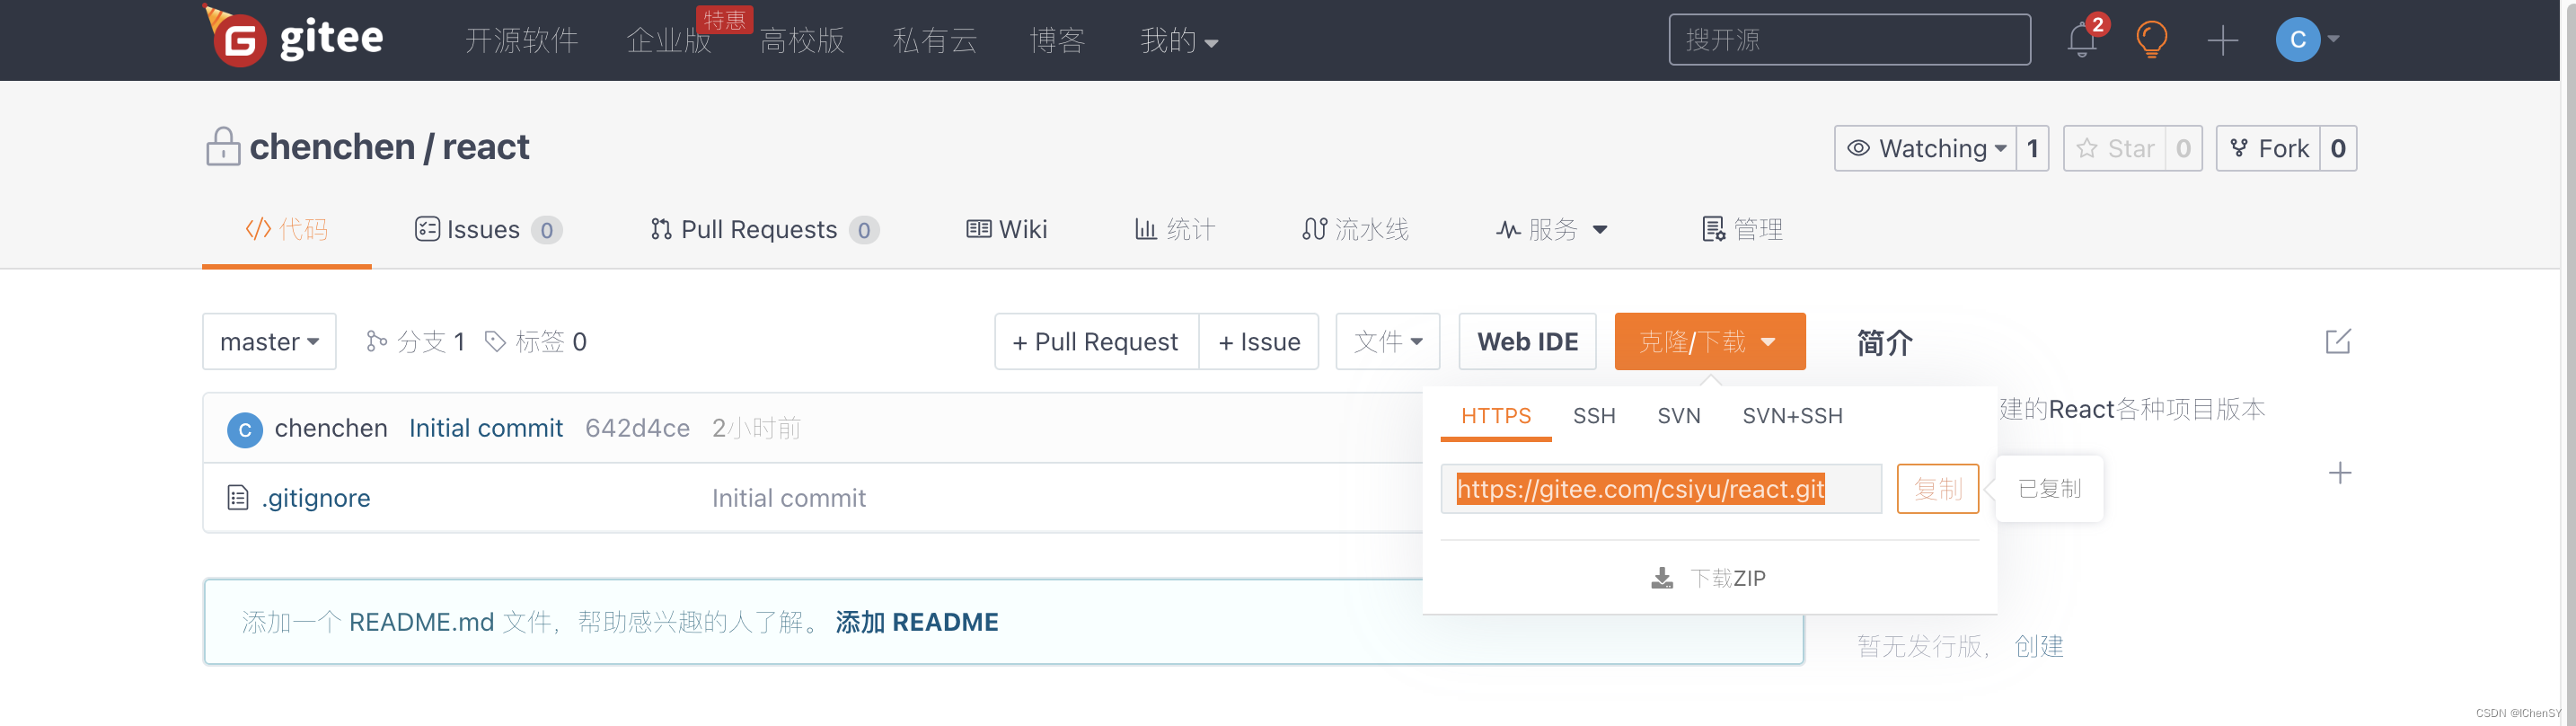Open the notifications bell
This screenshot has width=2576, height=726.
[x=2082, y=40]
